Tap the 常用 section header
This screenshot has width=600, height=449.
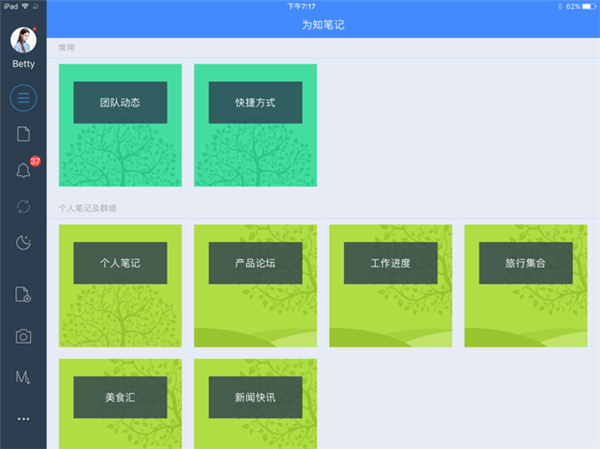tap(67, 48)
